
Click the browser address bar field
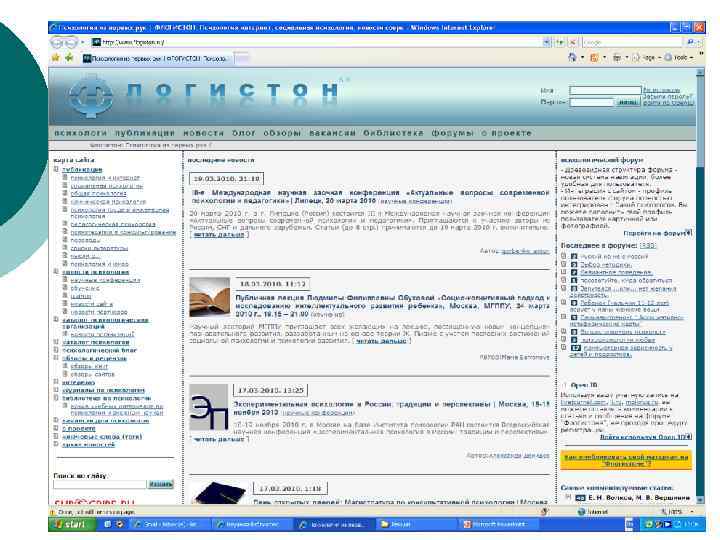[x=317, y=42]
